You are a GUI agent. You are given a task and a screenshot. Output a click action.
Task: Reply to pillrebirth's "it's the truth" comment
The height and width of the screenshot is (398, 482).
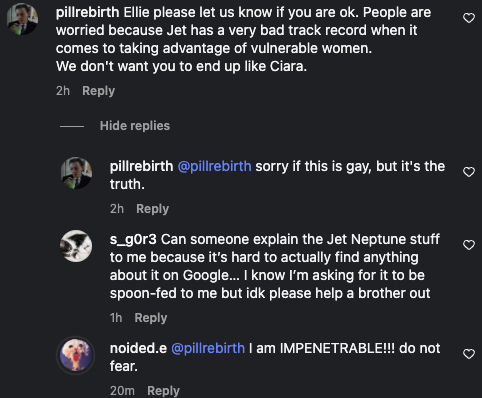pos(152,209)
